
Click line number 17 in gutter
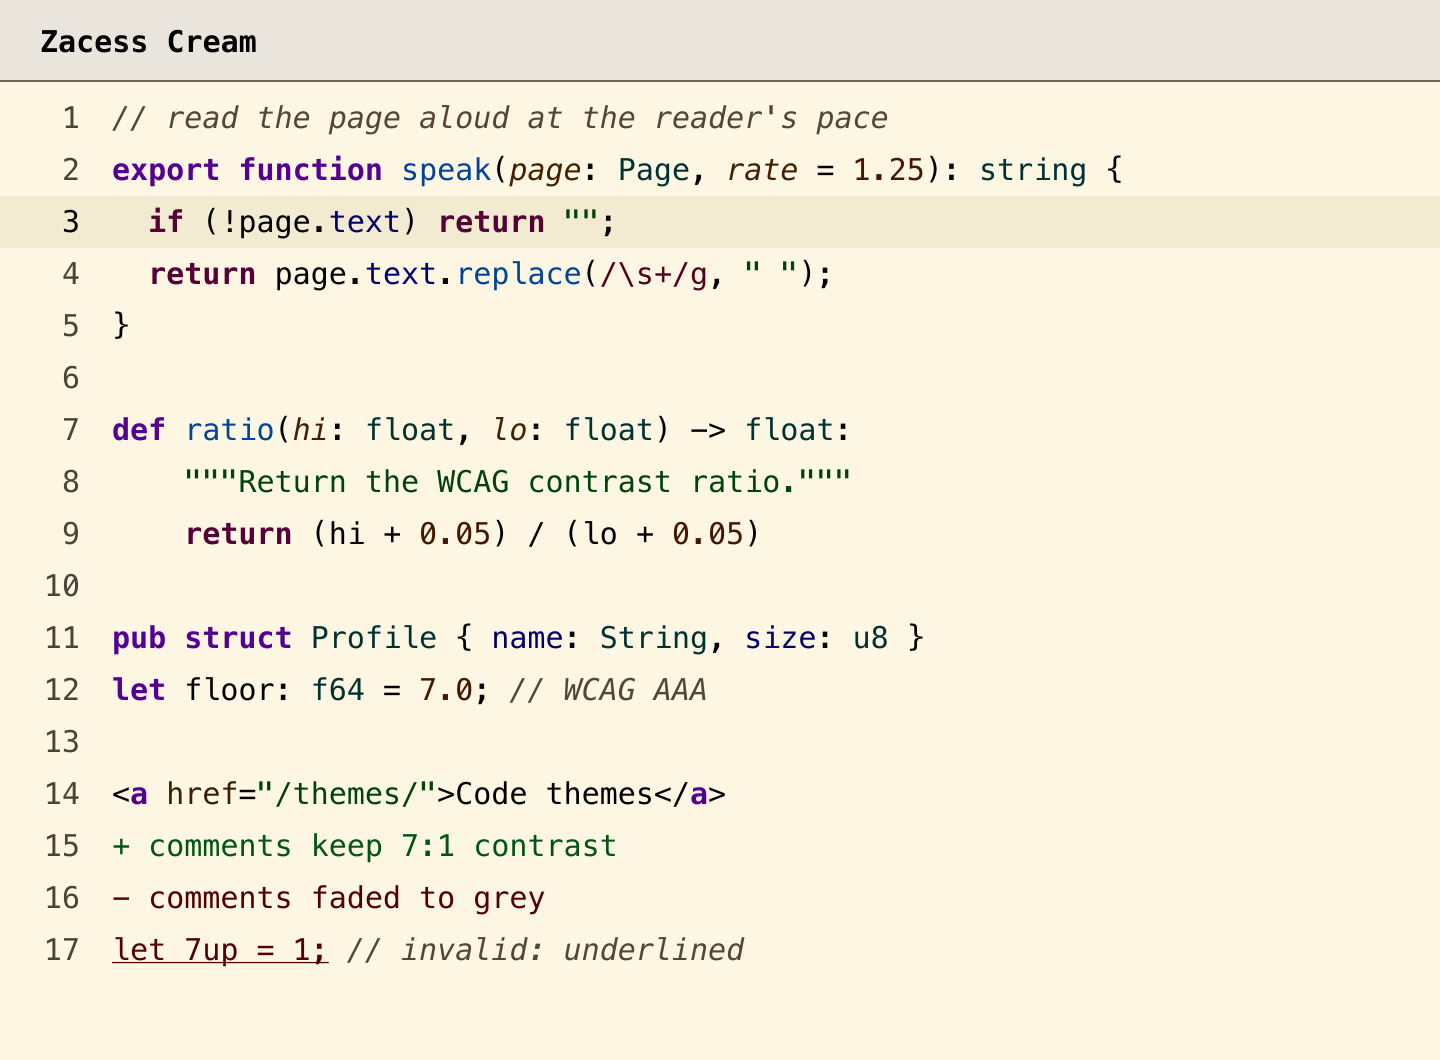pyautogui.click(x=61, y=950)
